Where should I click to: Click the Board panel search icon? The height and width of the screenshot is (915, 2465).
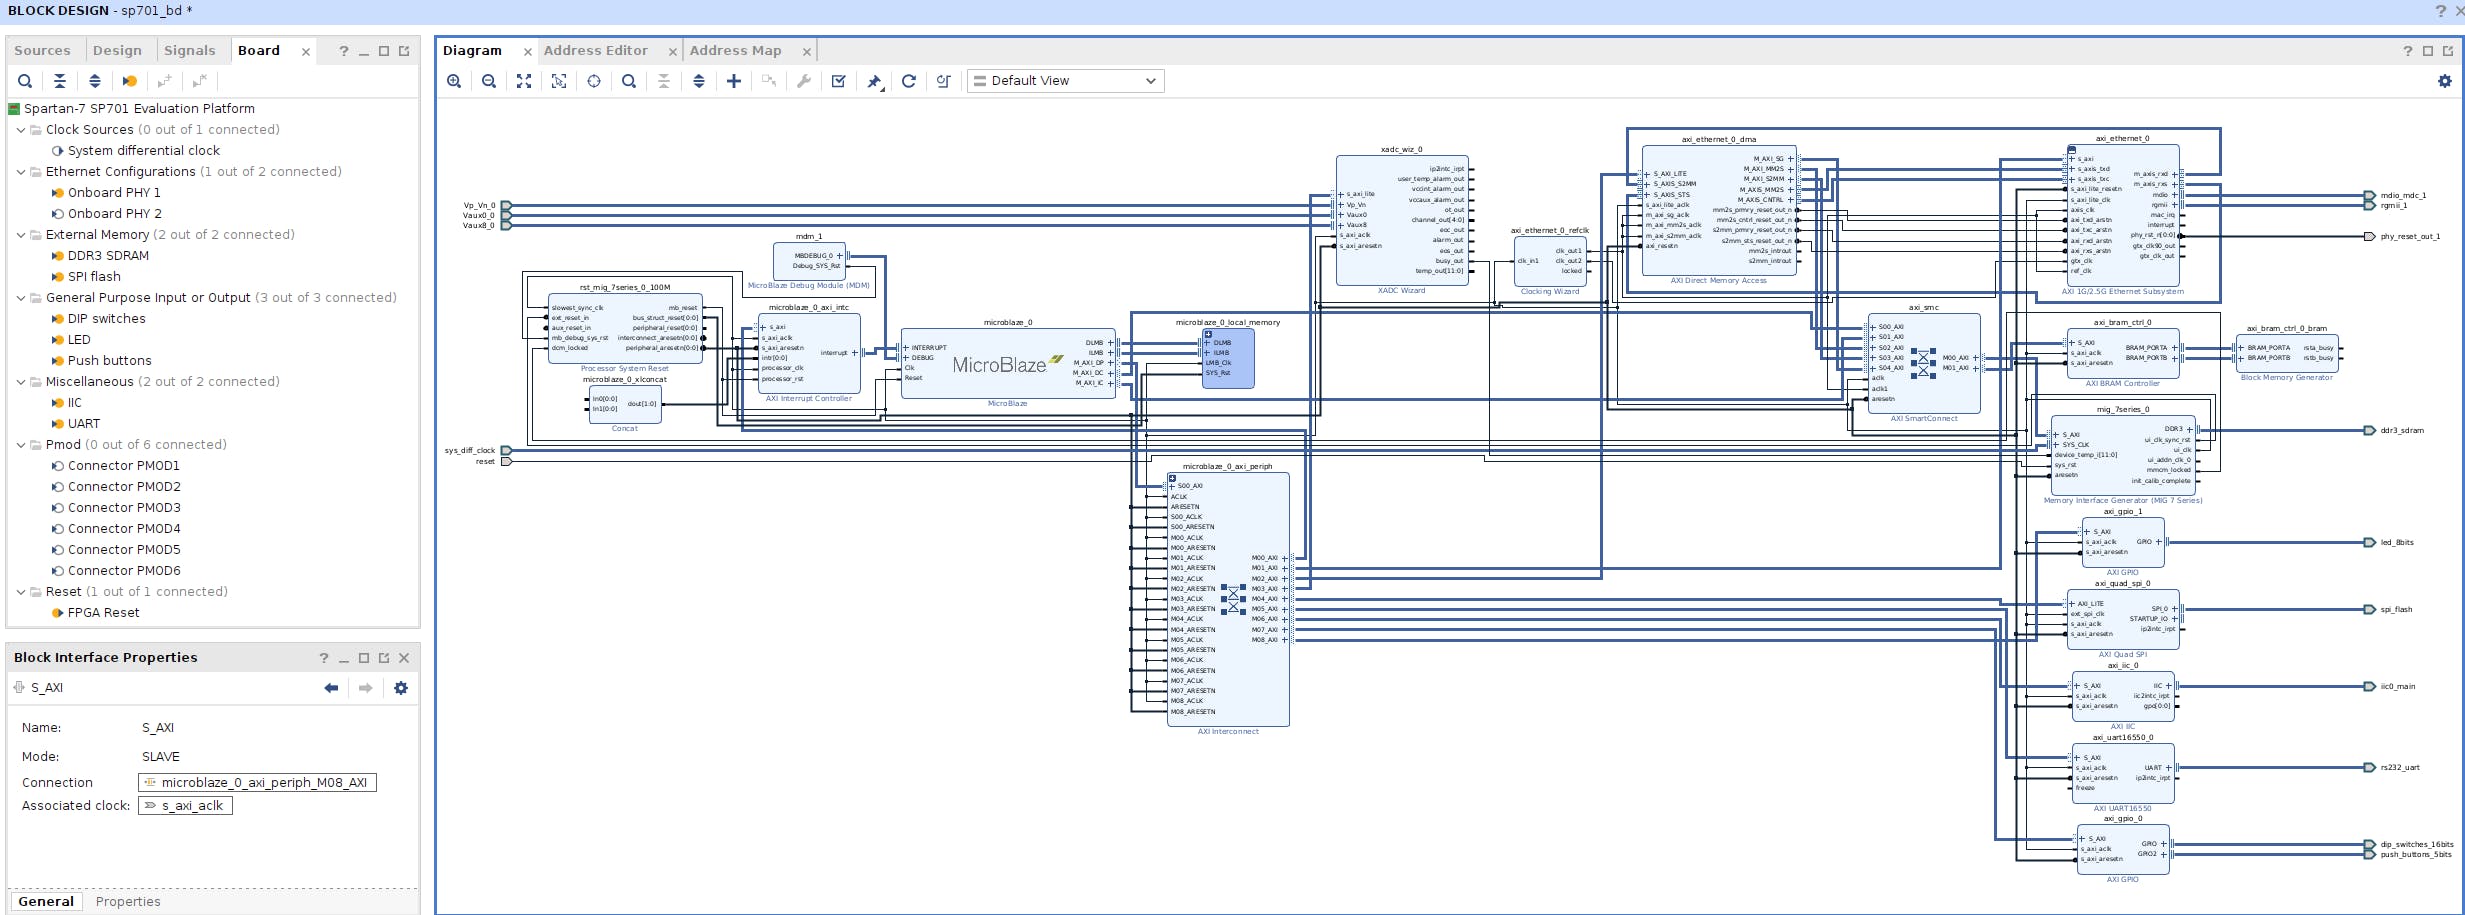pyautogui.click(x=25, y=81)
